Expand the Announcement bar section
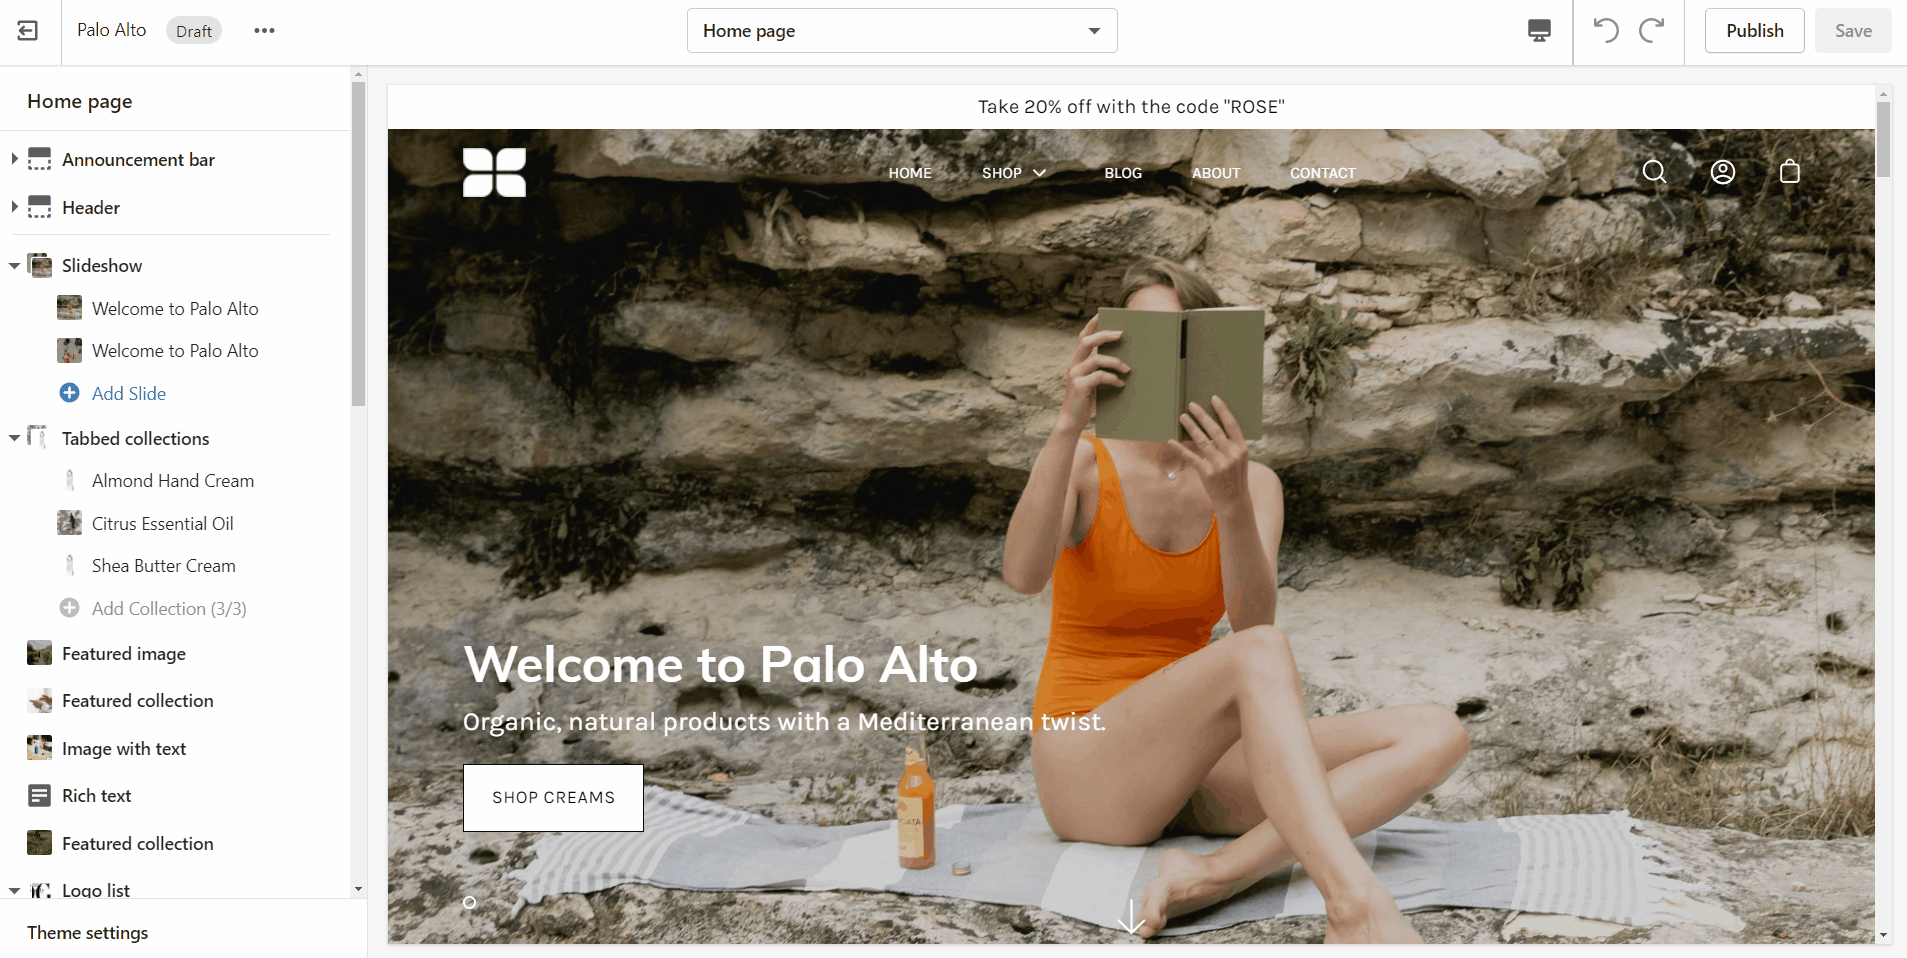The image size is (1907, 958). 14,159
